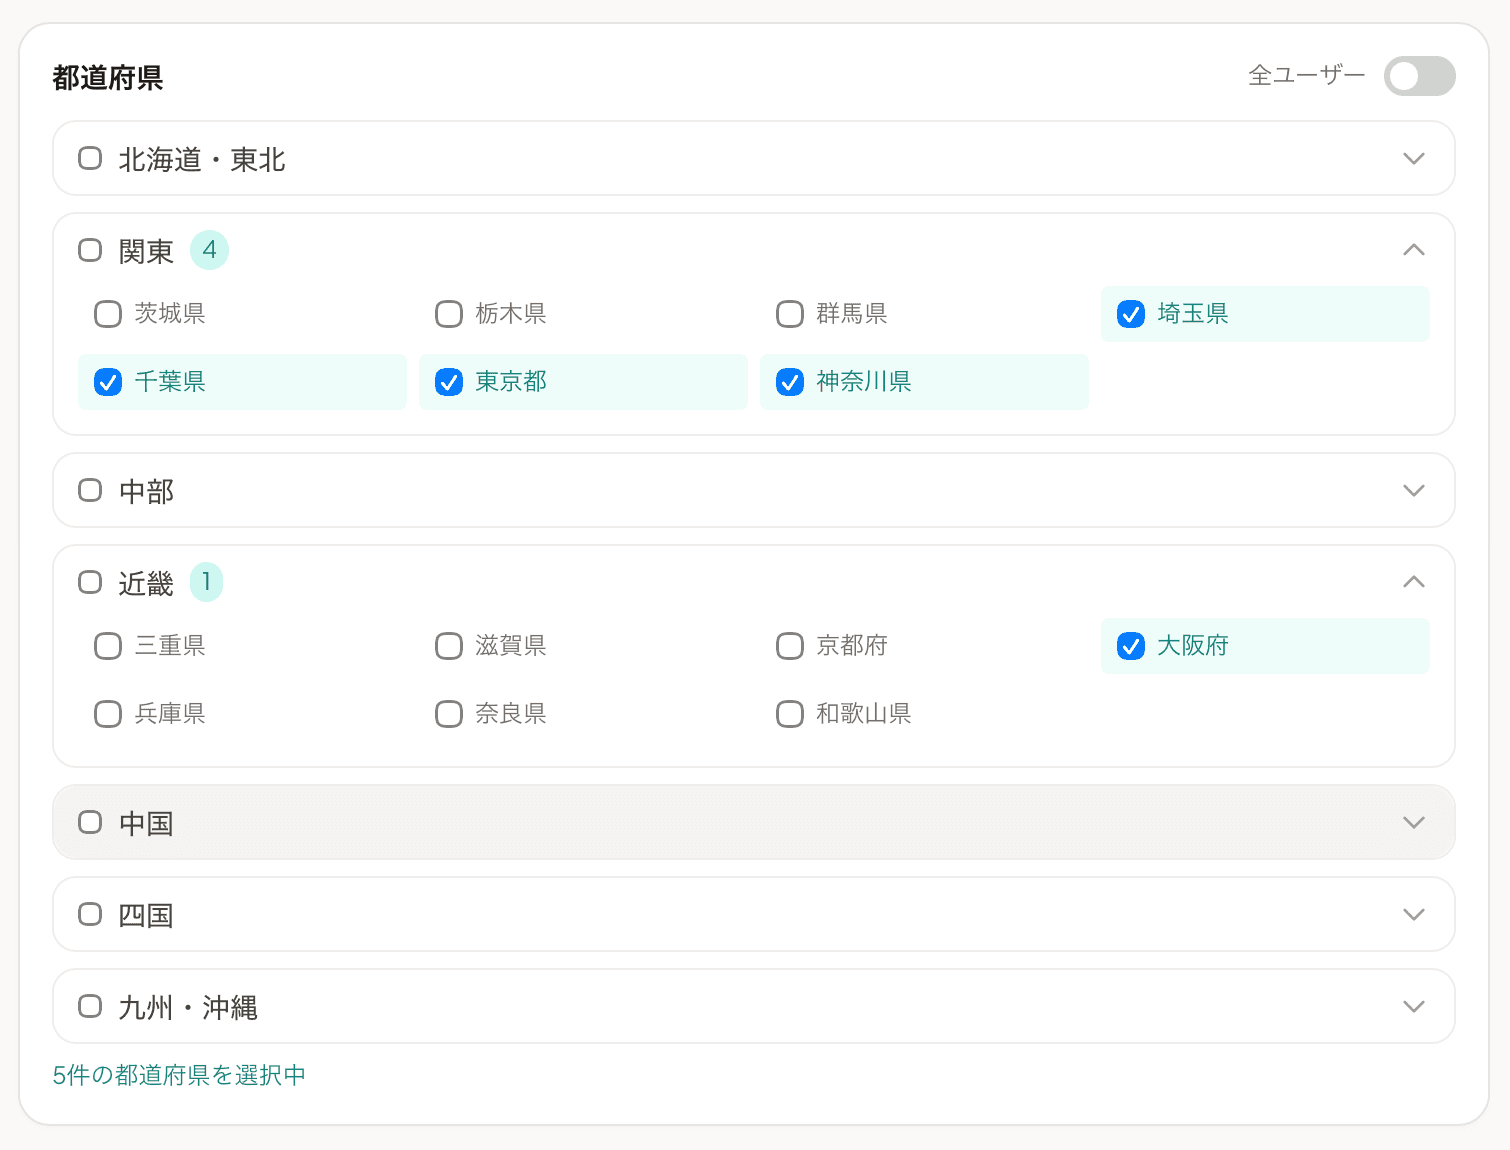Check the 北海道・東北 region checkbox

click(x=90, y=159)
